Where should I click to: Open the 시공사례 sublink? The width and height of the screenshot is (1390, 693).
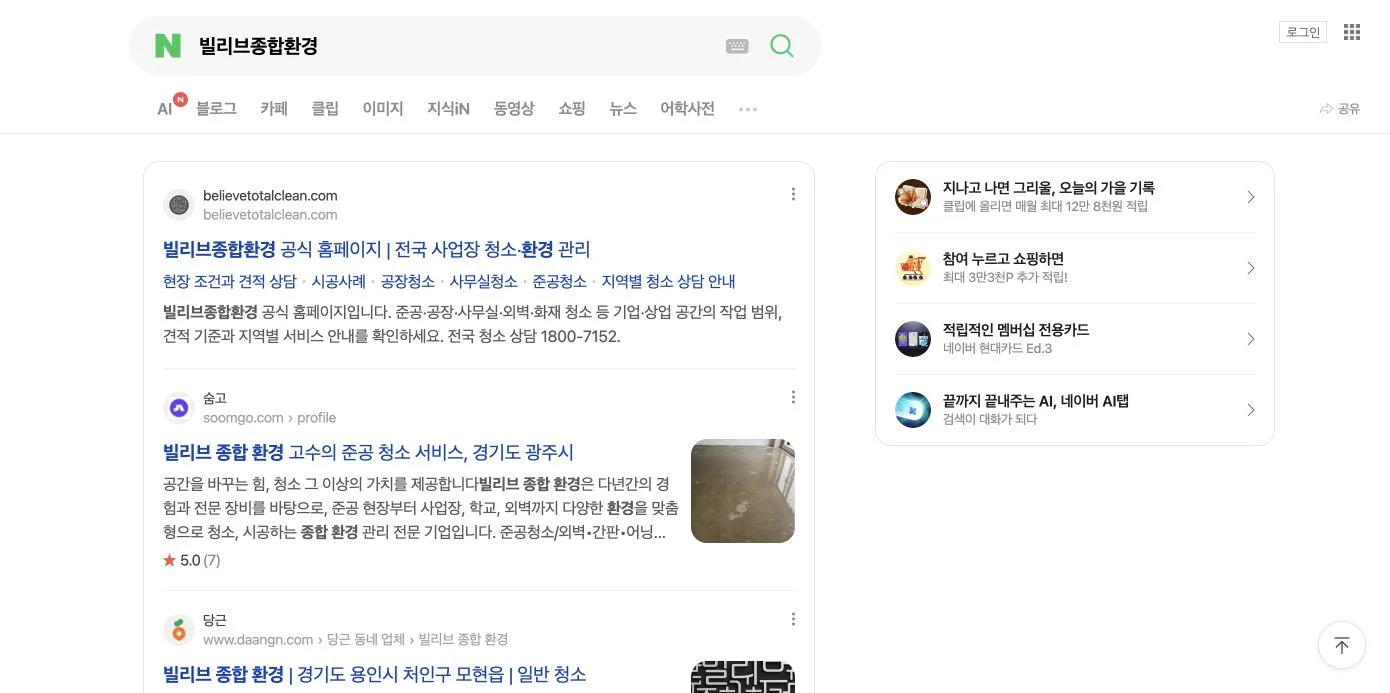tap(338, 281)
